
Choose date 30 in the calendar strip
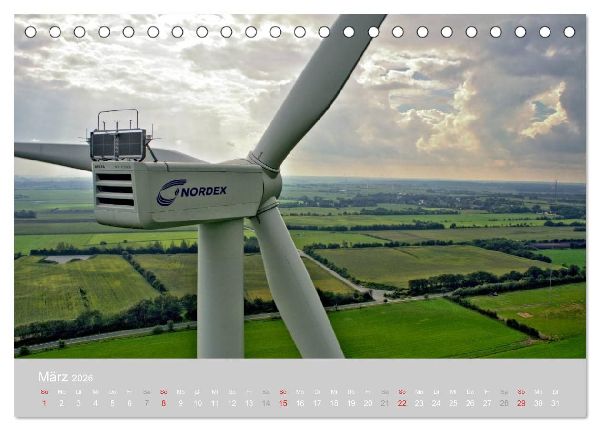pos(538,403)
